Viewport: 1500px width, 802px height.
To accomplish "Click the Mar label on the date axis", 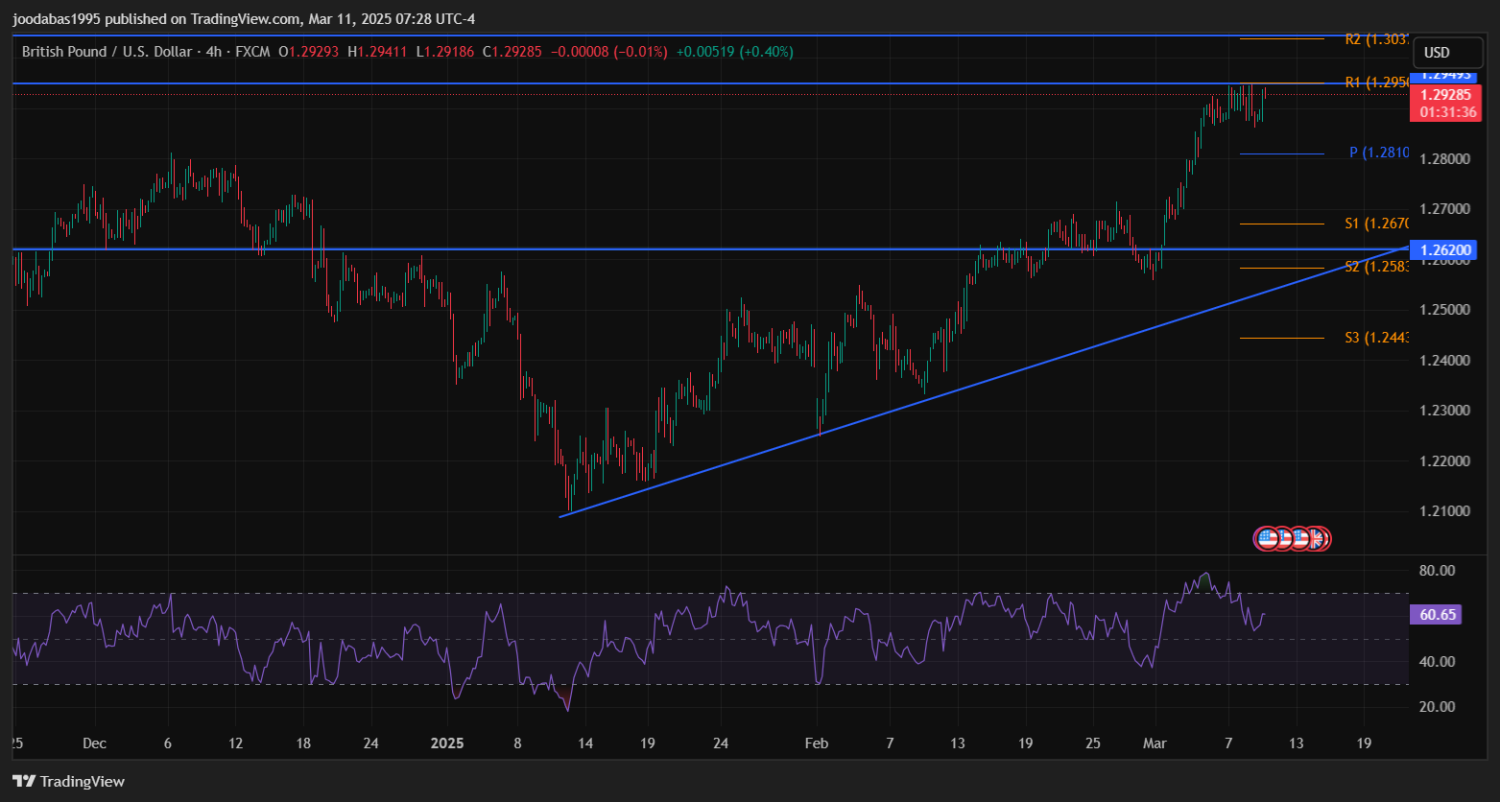I will coord(1155,743).
